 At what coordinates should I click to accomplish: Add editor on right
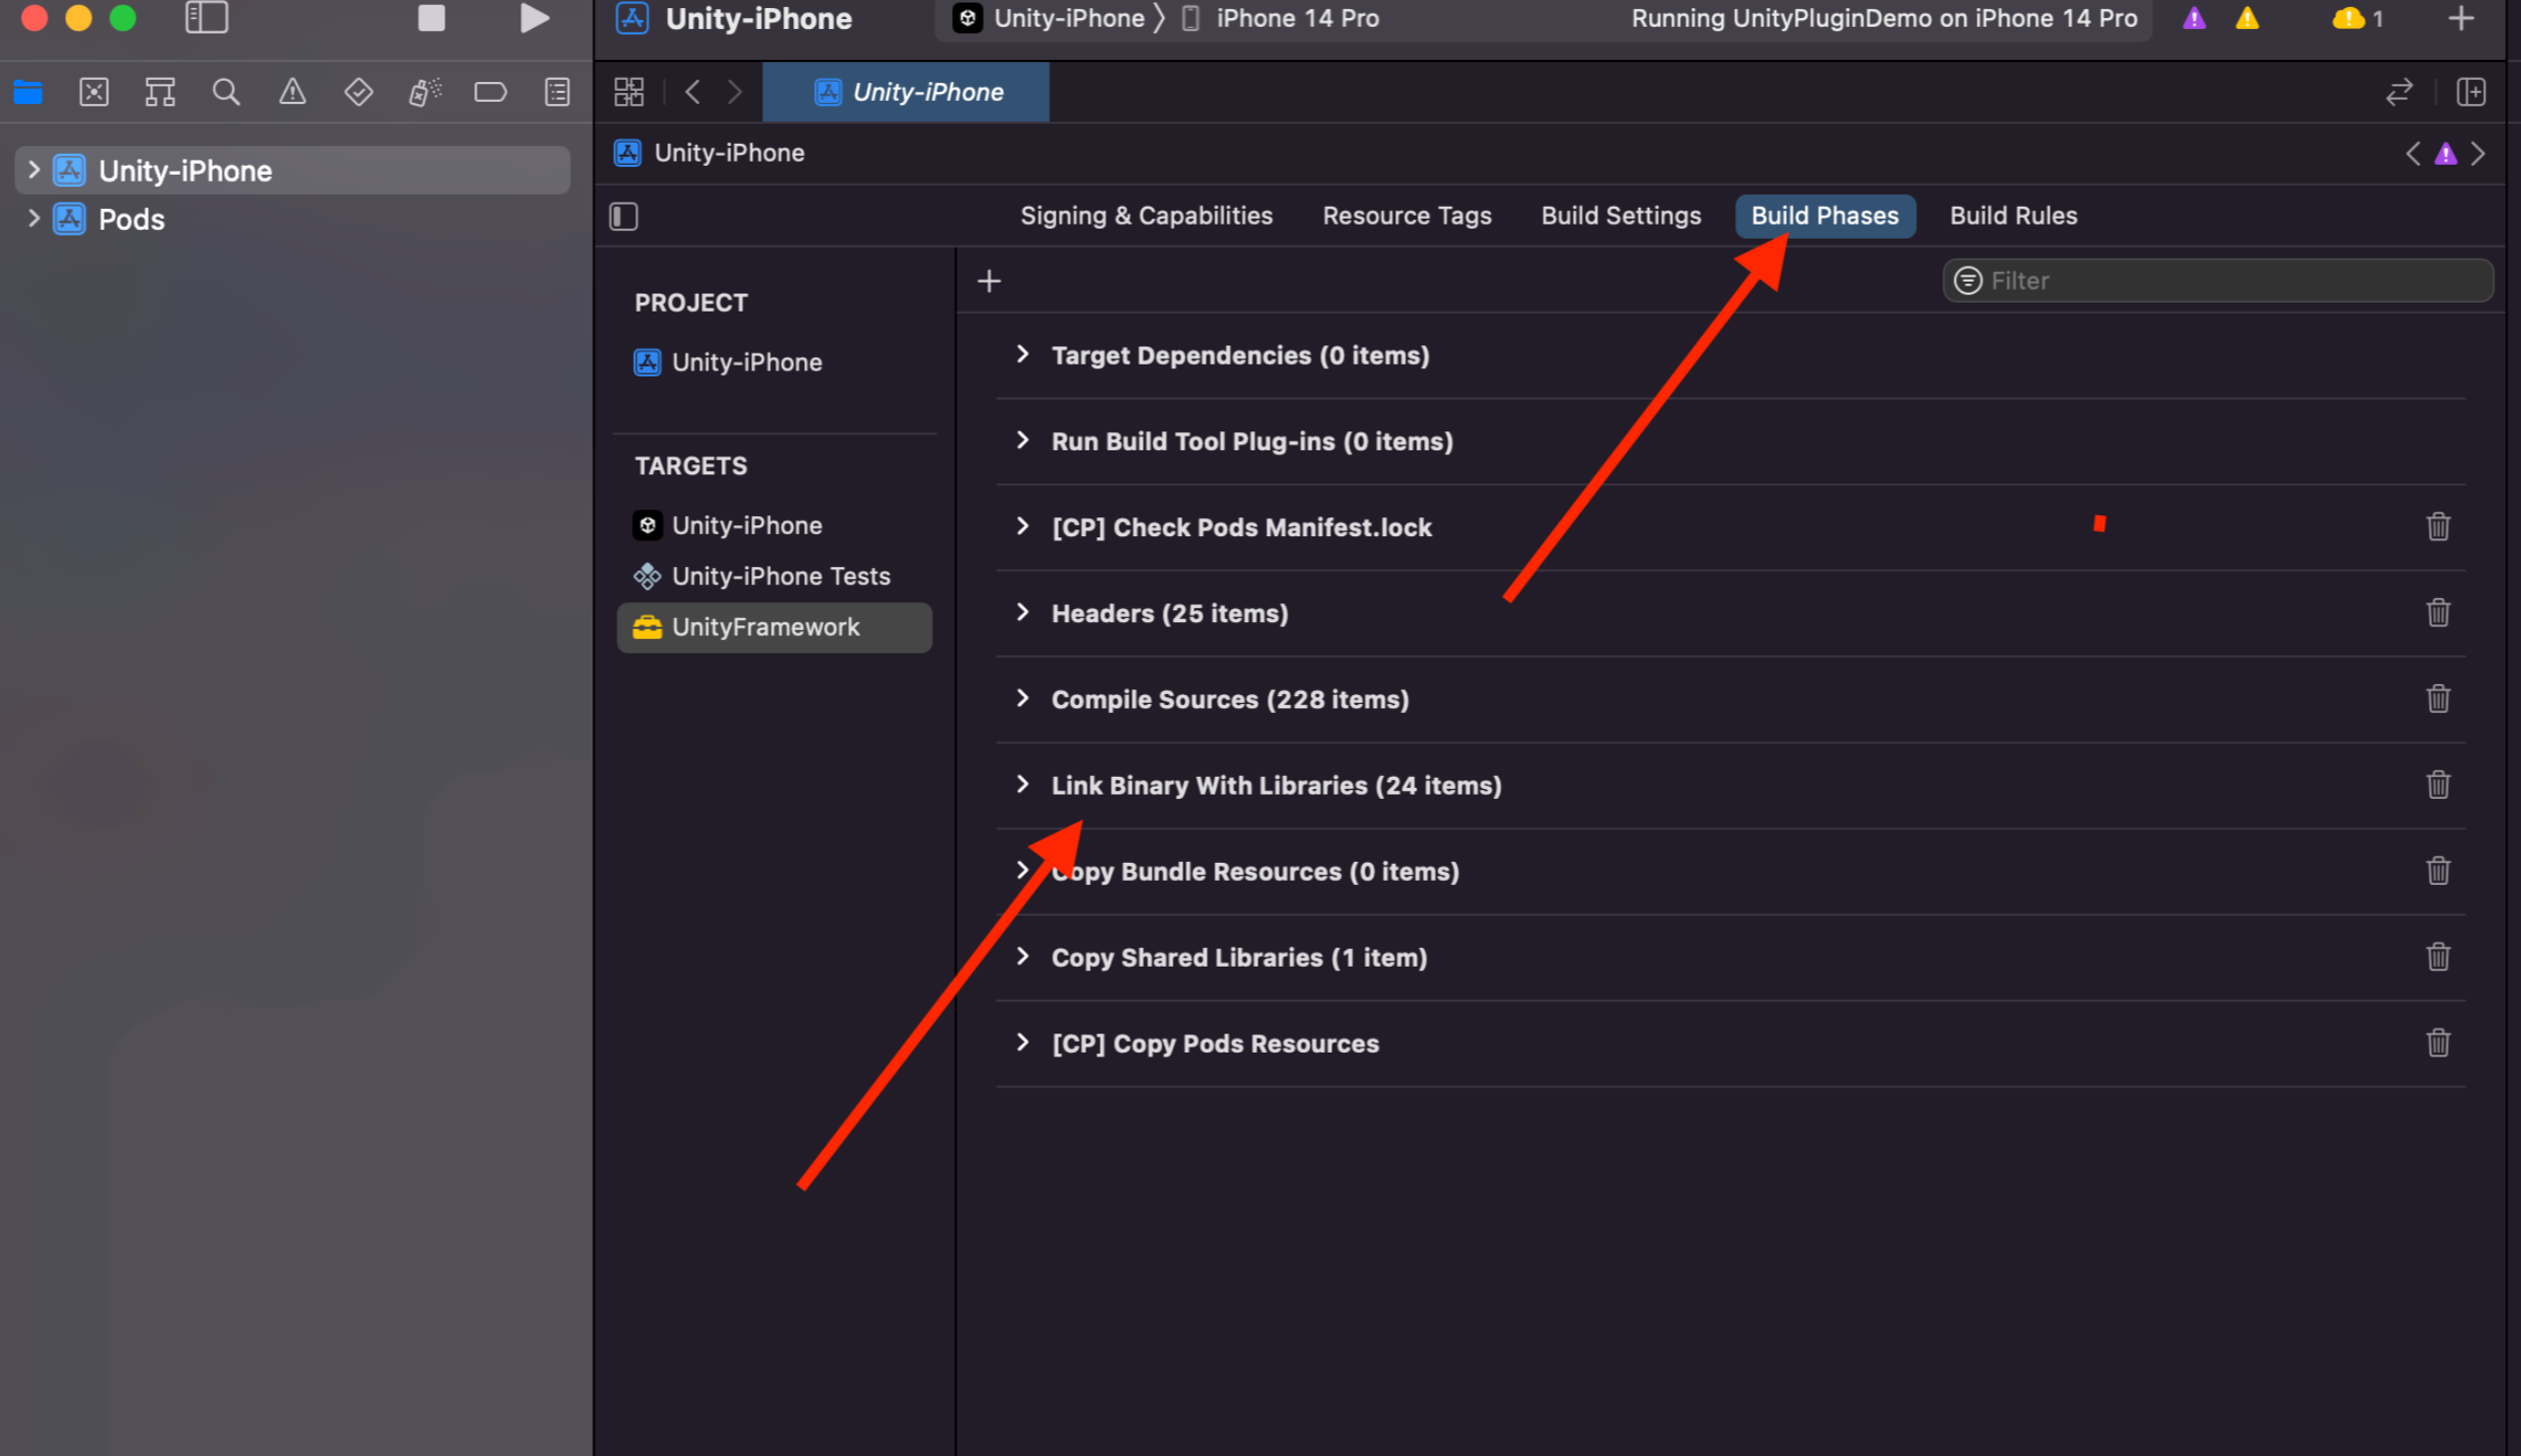(2471, 93)
